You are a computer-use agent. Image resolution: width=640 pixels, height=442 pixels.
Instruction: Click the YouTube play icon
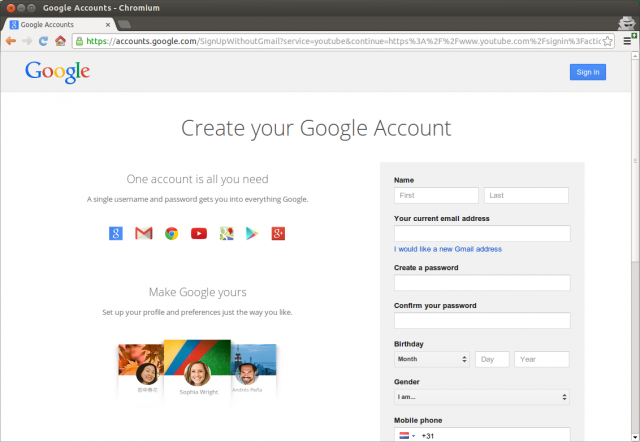pyautogui.click(x=199, y=233)
